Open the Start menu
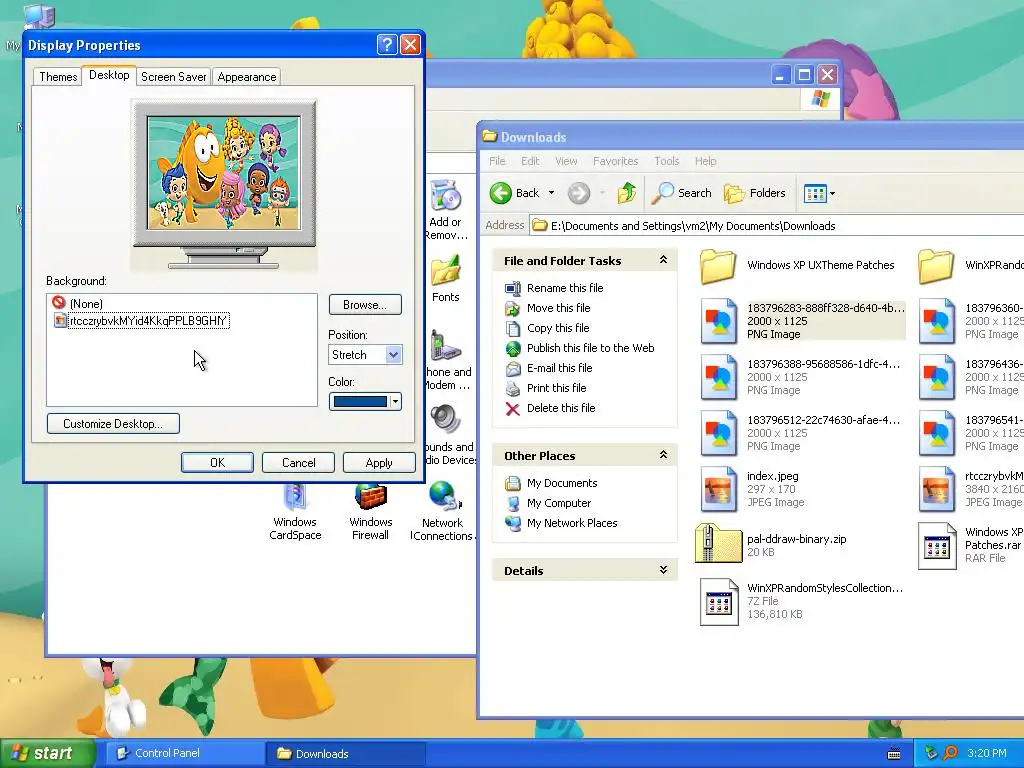The image size is (1024, 768). (46, 753)
